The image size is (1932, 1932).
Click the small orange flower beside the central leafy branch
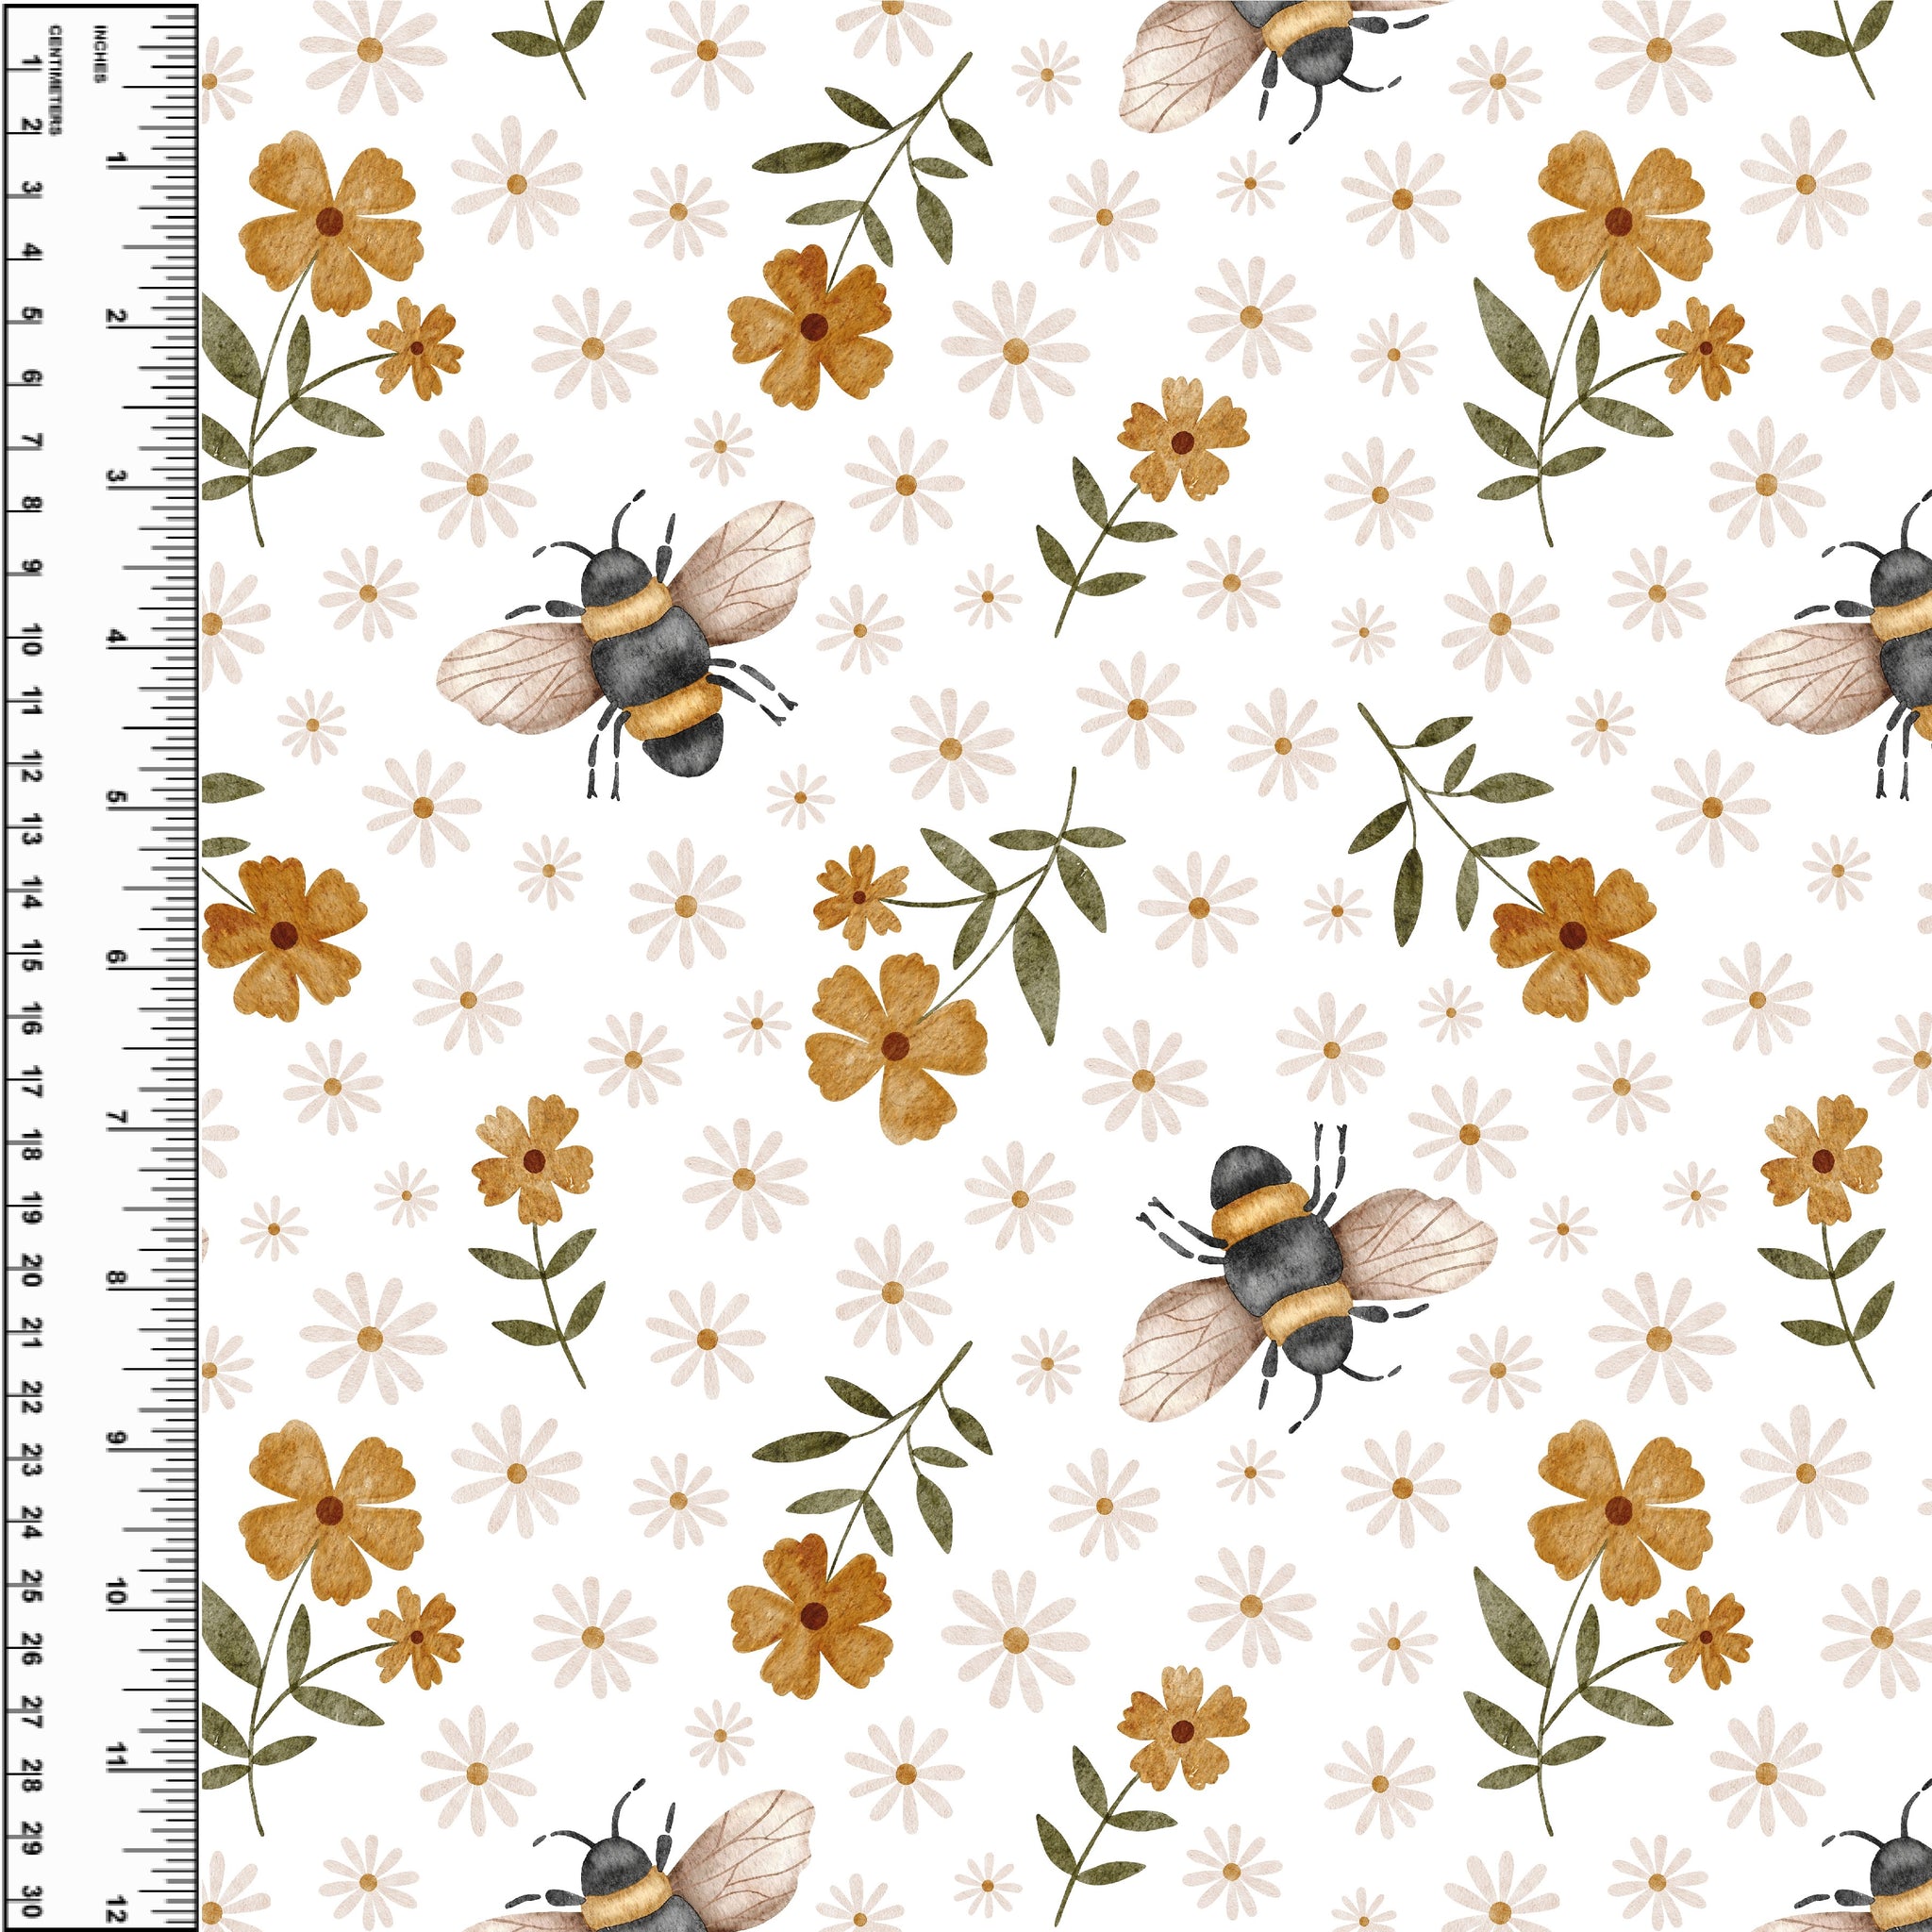858,895
